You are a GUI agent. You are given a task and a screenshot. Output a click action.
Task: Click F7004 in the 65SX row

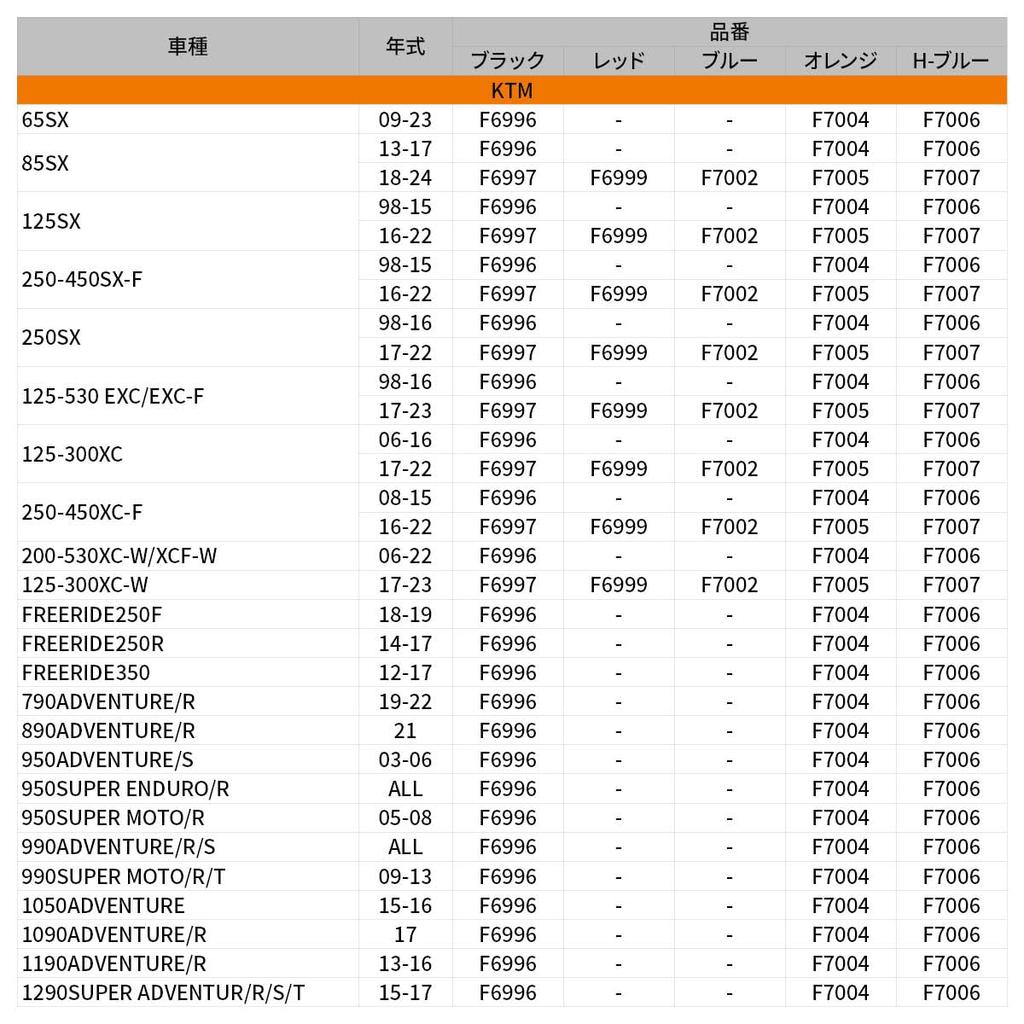pos(840,120)
